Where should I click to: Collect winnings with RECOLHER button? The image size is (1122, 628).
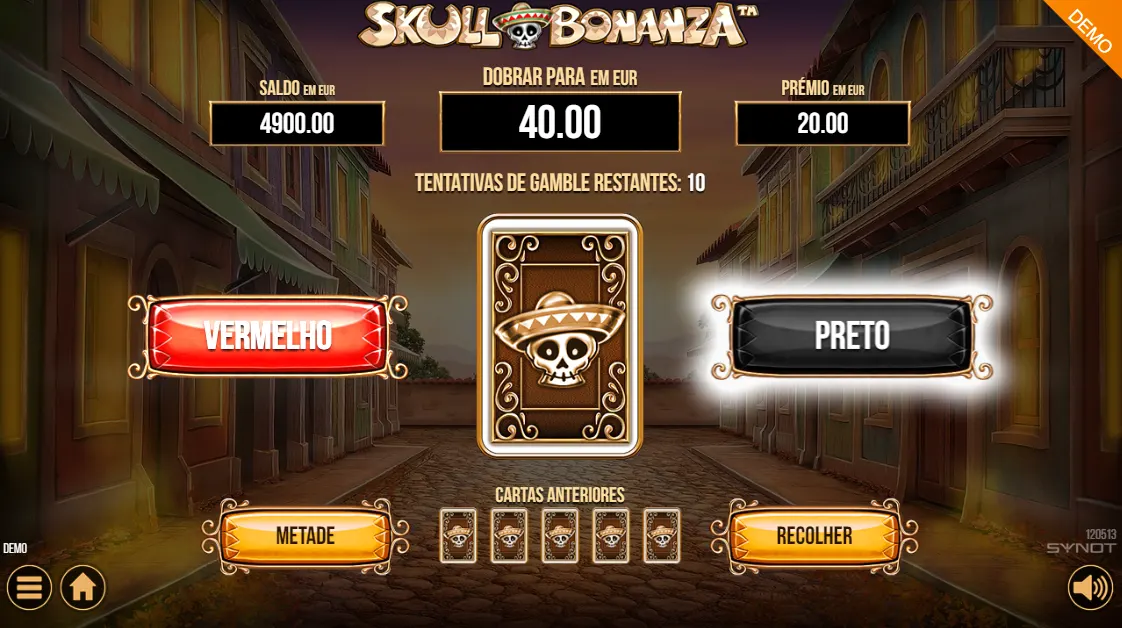pyautogui.click(x=814, y=536)
